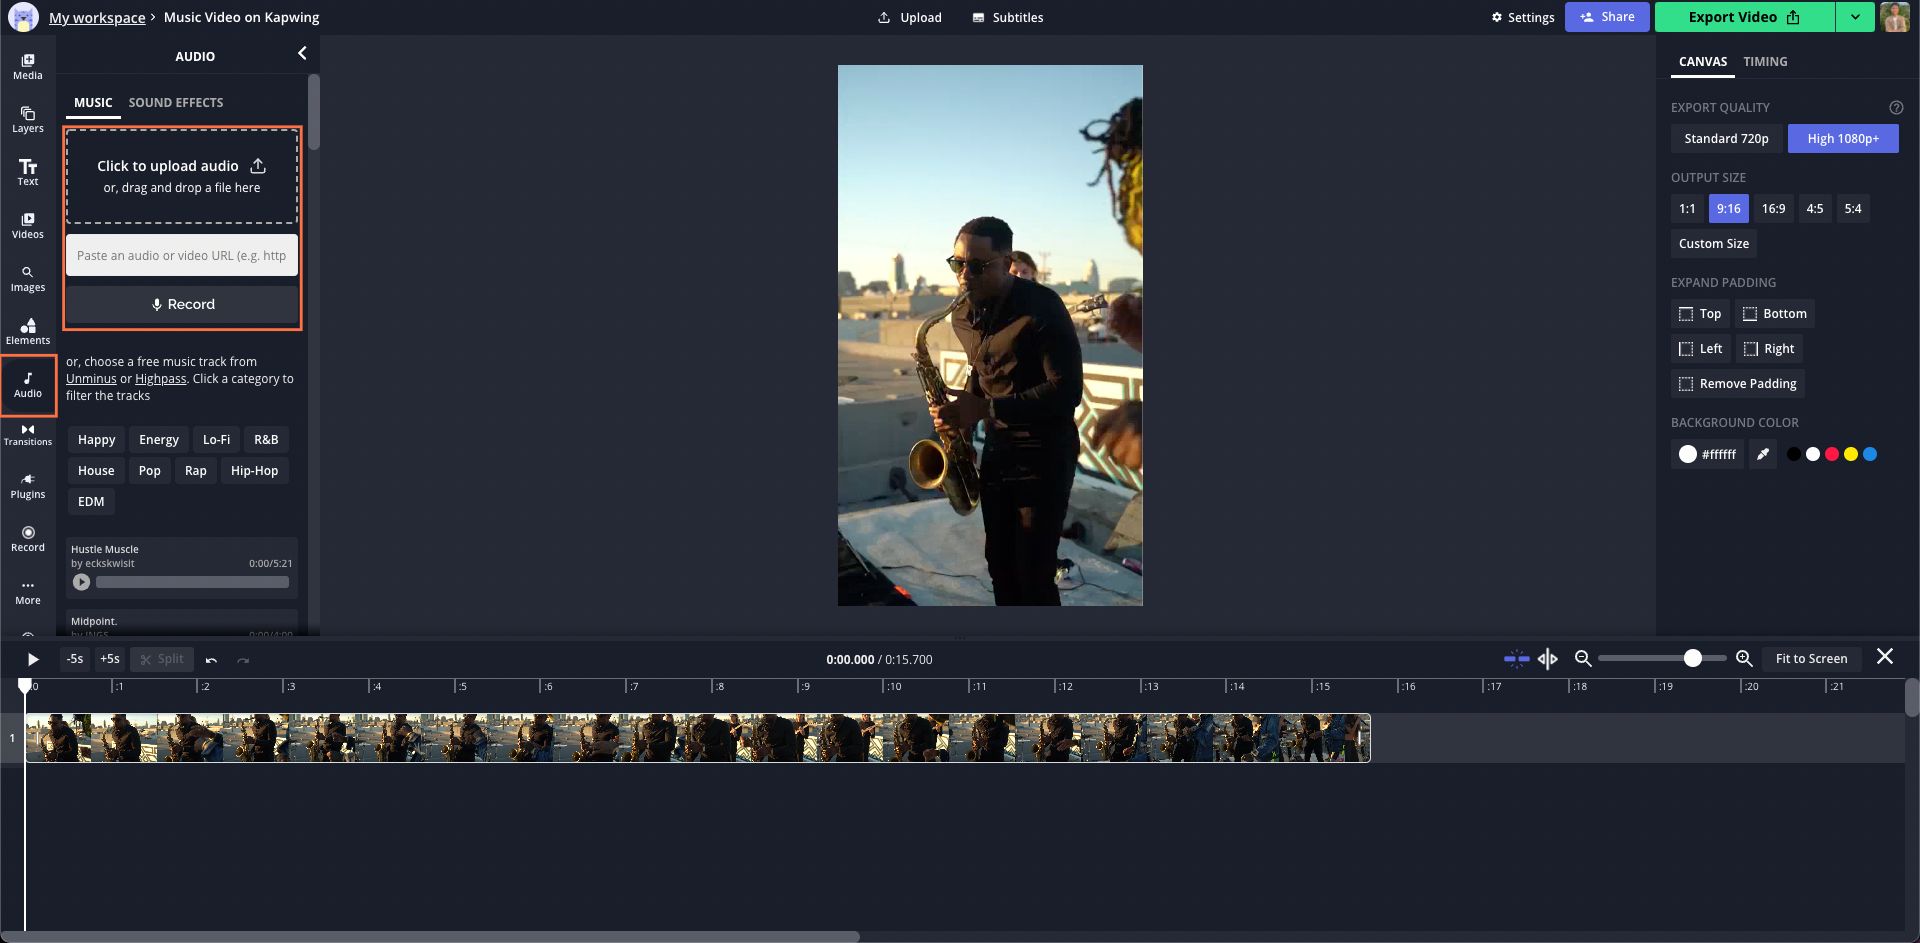Click the Record audio button
The image size is (1920, 943).
(182, 304)
